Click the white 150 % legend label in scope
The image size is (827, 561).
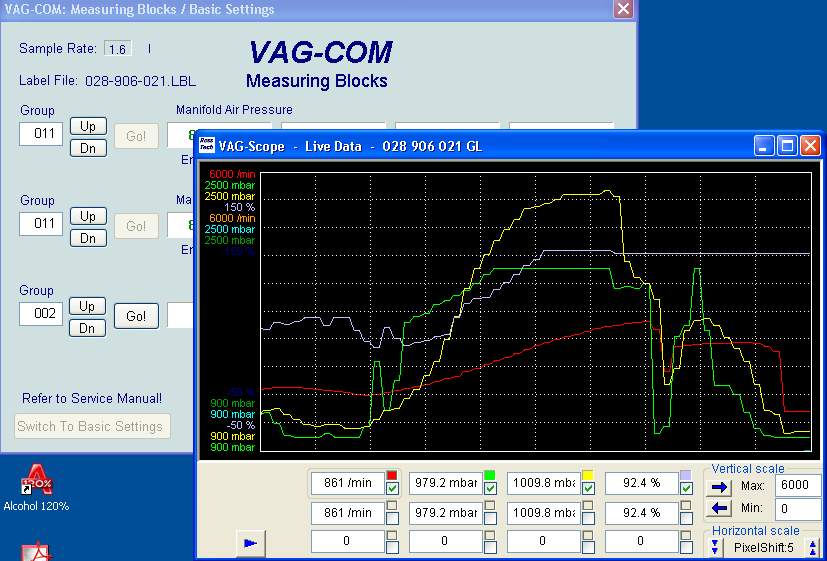(x=239, y=207)
